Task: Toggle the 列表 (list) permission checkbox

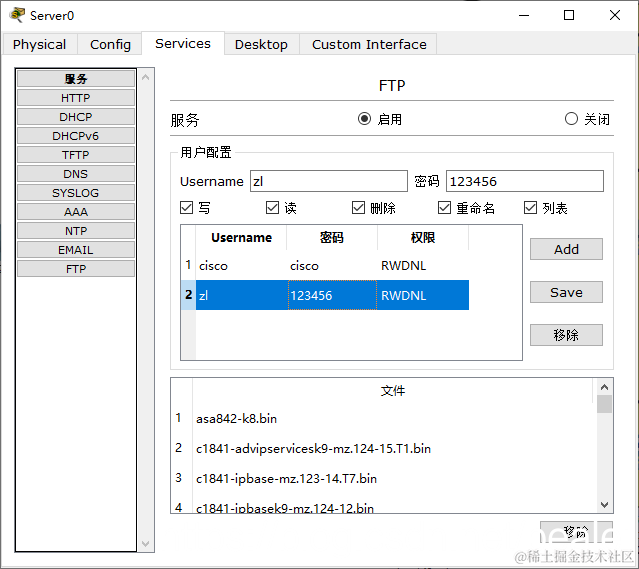Action: (530, 207)
